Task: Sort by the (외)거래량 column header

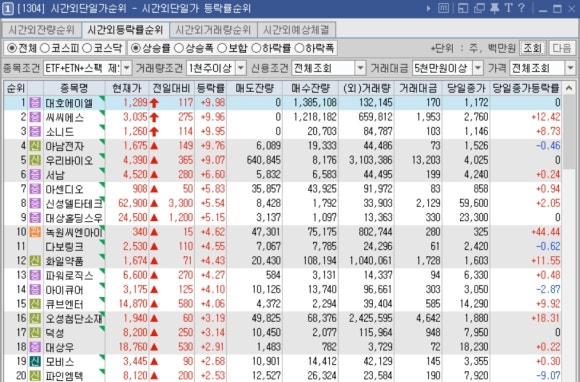Action: (x=366, y=88)
